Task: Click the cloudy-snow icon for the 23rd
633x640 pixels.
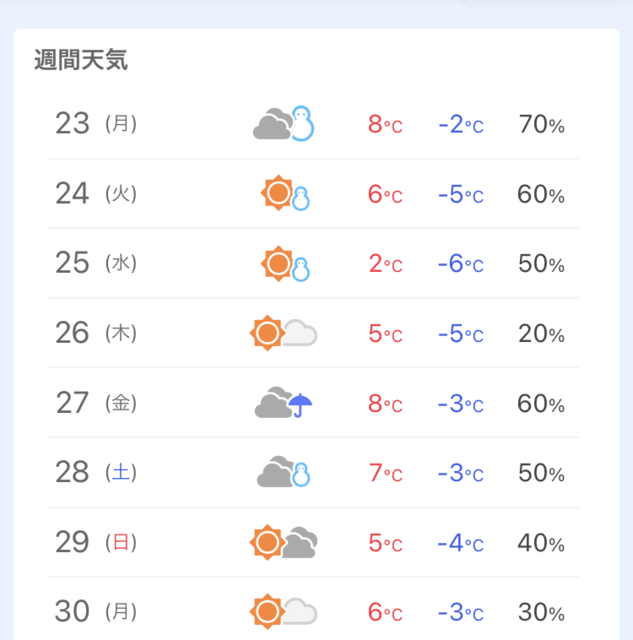Action: pos(284,124)
